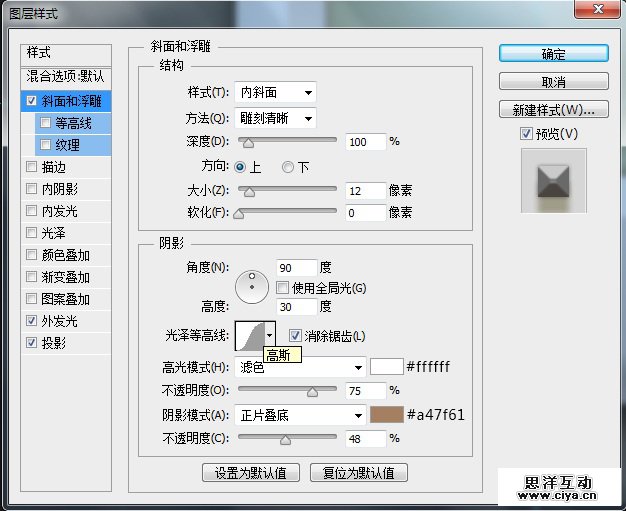Viewport: 626px width, 511px height.
Task: Open the 投影 style settings
Action: coord(54,343)
